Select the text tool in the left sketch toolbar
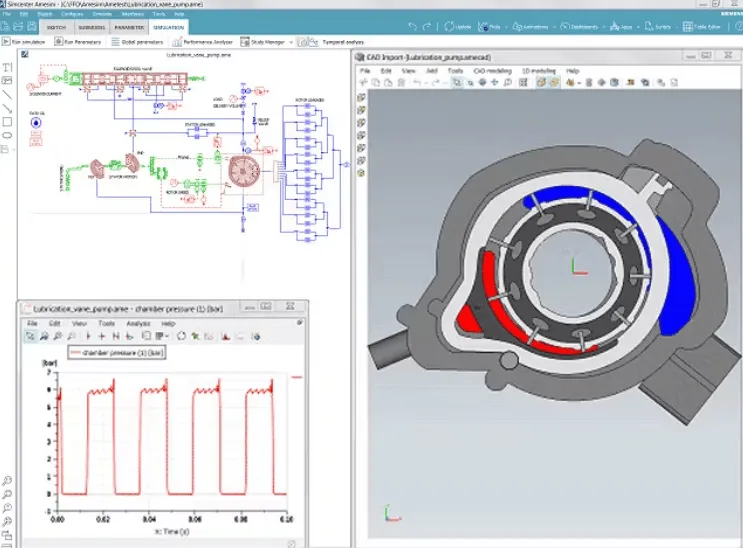The height and width of the screenshot is (548, 743). 8,67
